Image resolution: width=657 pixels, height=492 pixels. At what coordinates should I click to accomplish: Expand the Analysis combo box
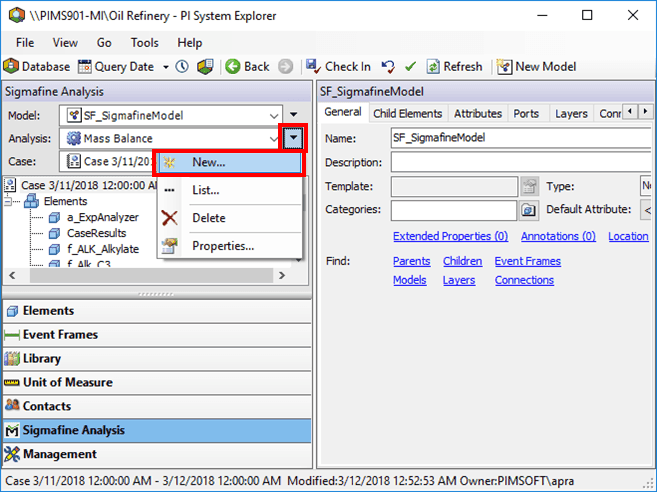coord(274,139)
